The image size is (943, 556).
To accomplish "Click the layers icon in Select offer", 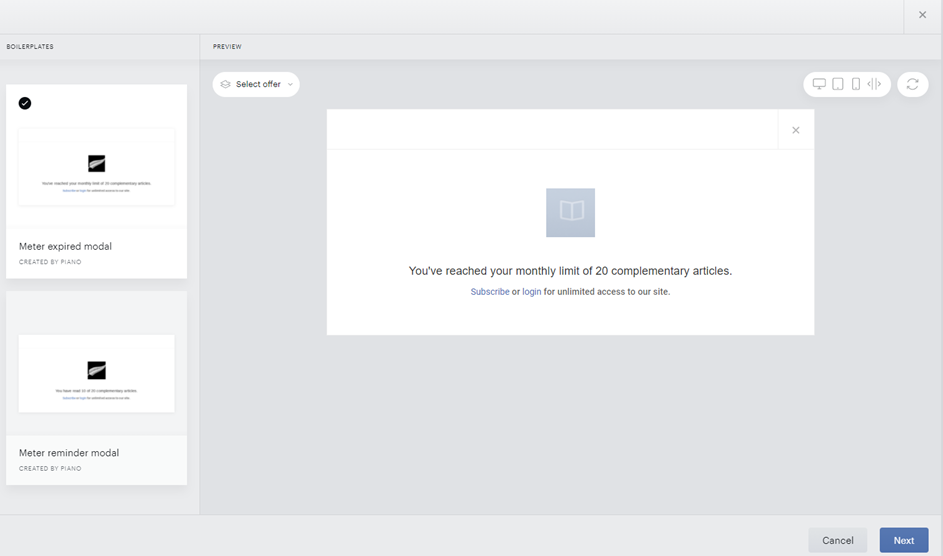I will (226, 84).
